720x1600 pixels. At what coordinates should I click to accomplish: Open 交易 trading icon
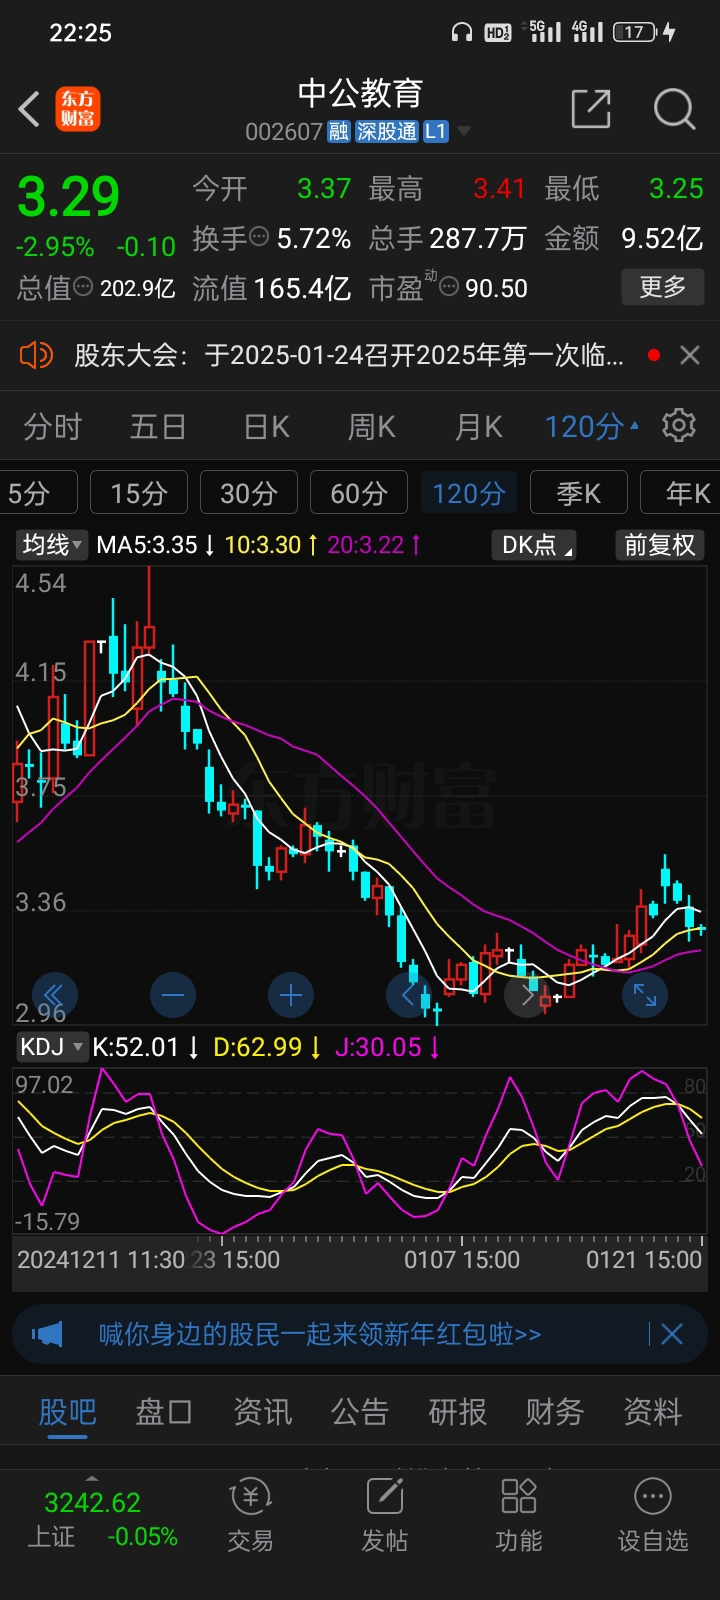coord(250,1516)
